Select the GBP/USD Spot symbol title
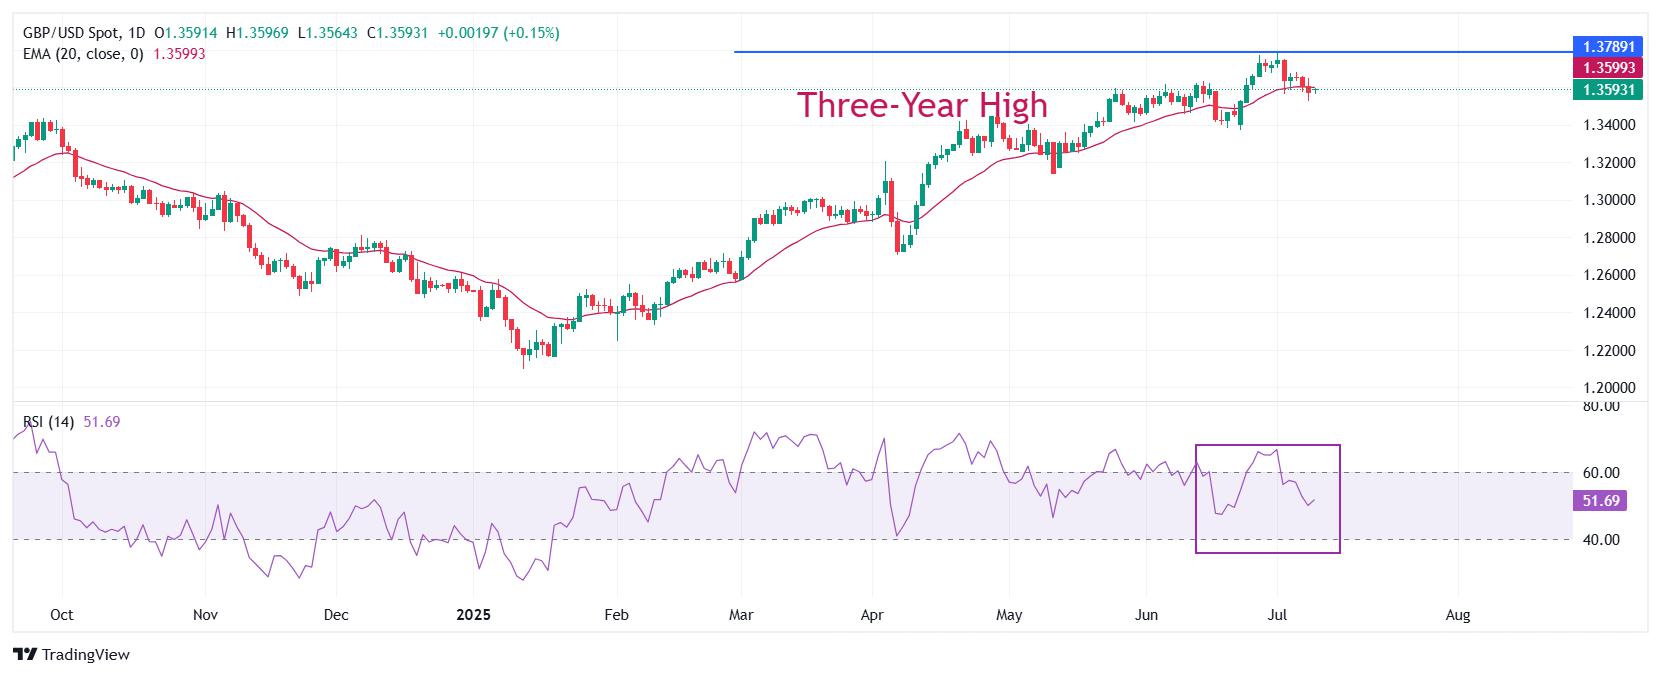1661x676 pixels. [x=70, y=33]
